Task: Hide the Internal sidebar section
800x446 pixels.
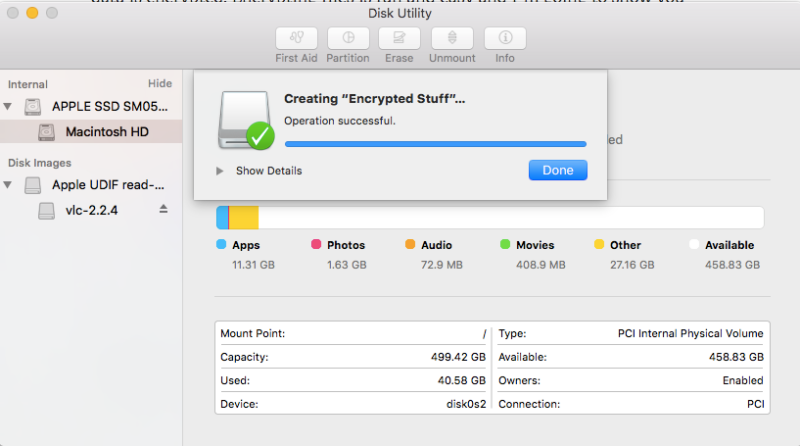Action: pyautogui.click(x=159, y=84)
